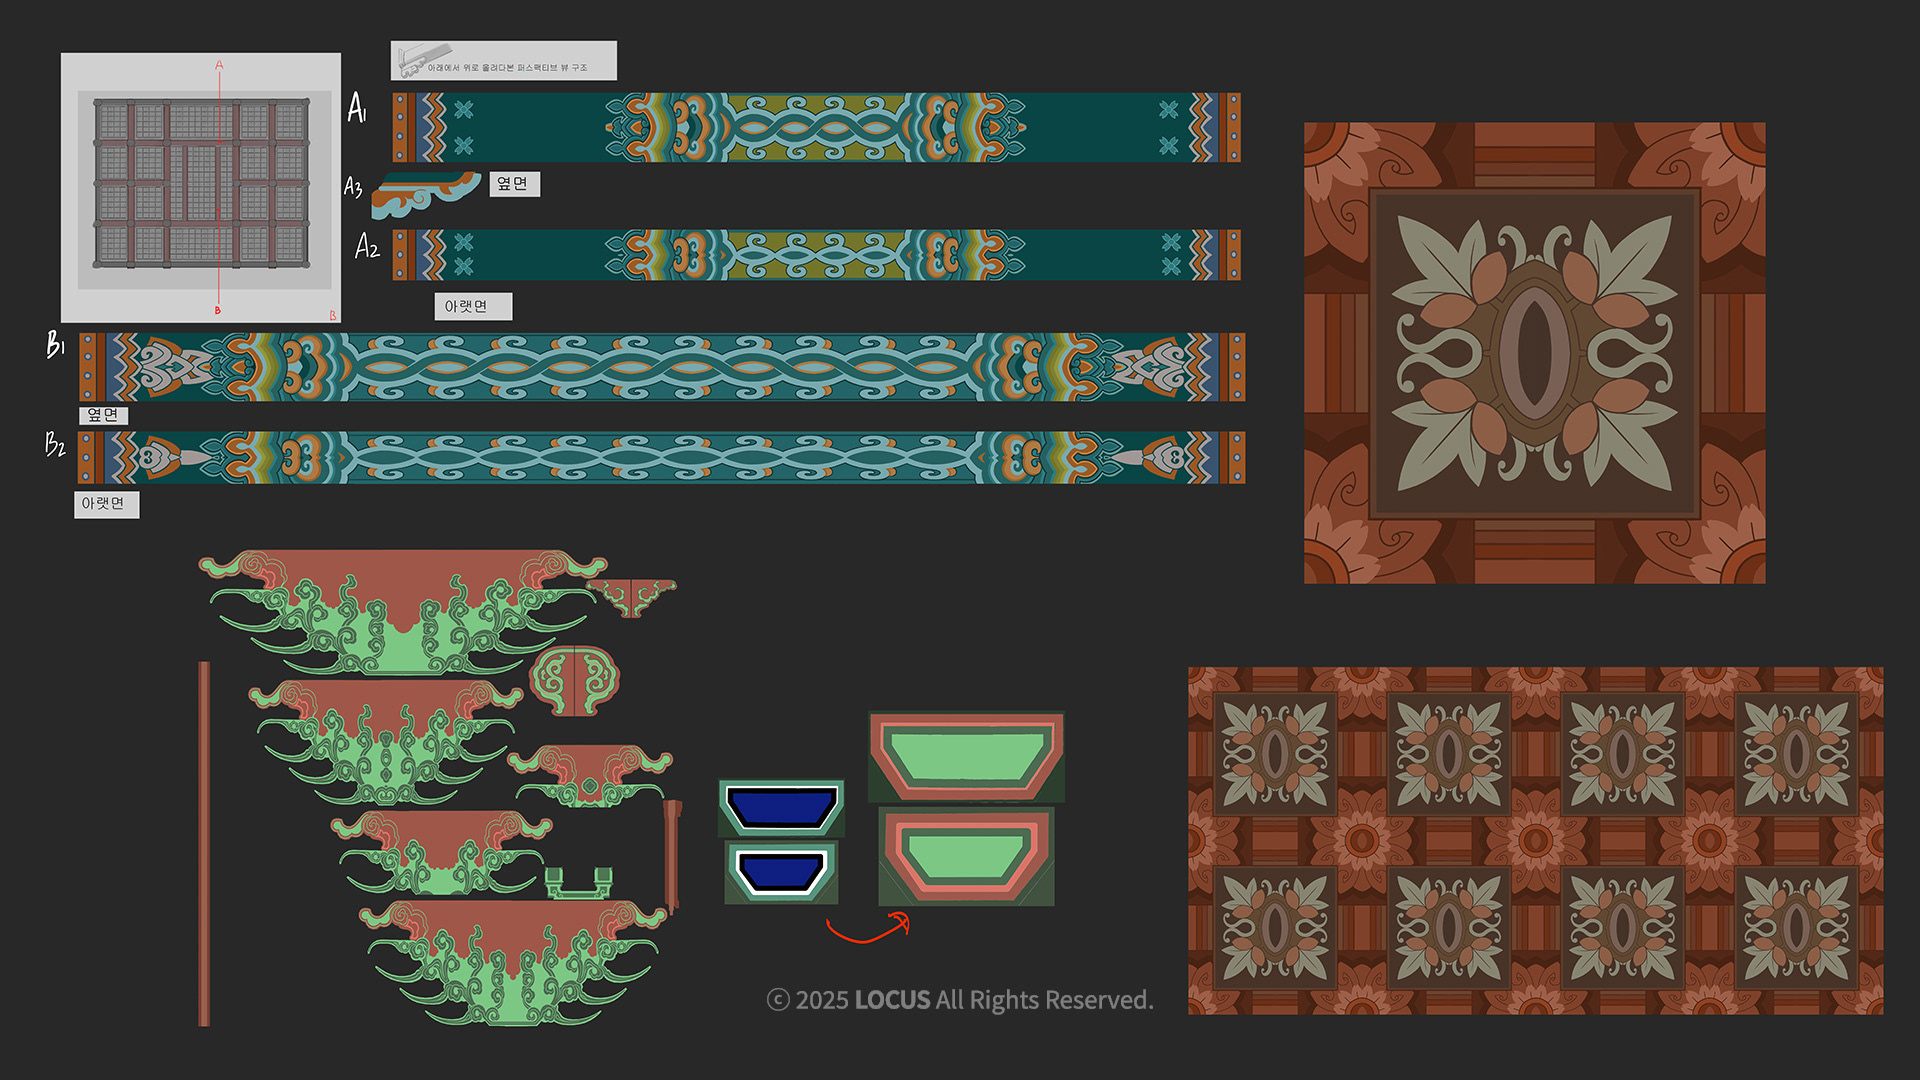Open the tiled ceiling pattern preview
Screen dimensions: 1920x1080
click(1535, 841)
